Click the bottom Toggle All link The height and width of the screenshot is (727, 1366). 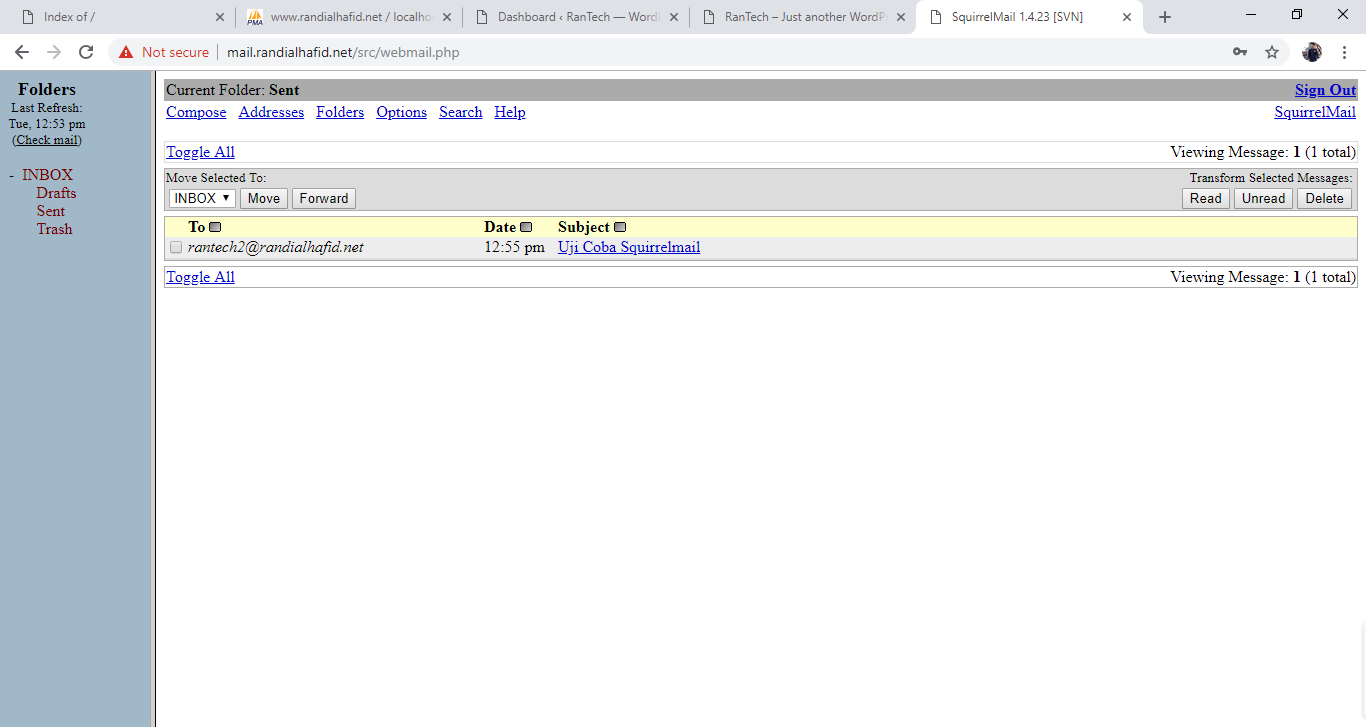(200, 277)
